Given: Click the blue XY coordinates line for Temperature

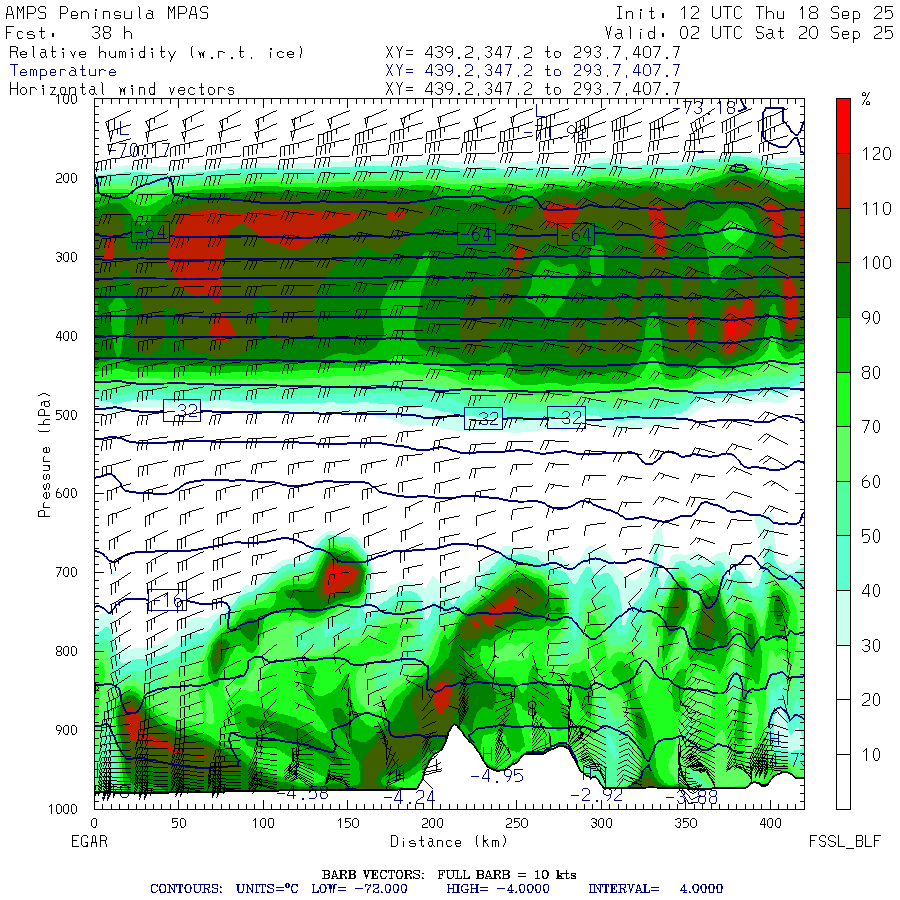Looking at the screenshot, I should 533,71.
